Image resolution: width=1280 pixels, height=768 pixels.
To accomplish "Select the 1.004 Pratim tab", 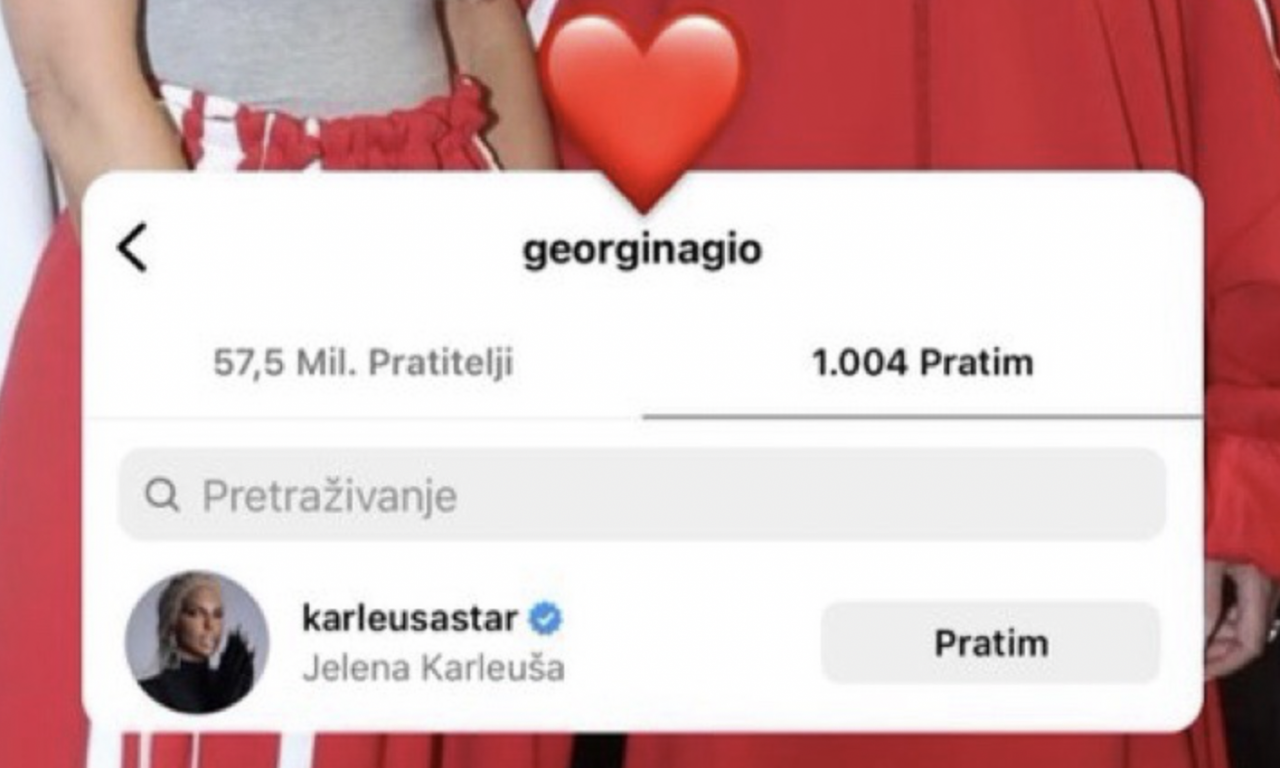I will coord(922,363).
